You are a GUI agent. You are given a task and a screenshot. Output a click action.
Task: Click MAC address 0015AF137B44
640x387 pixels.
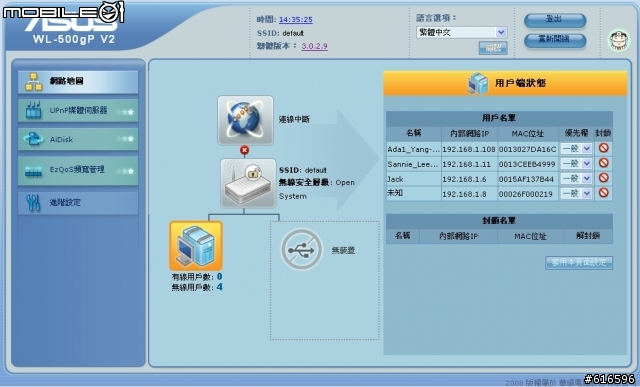point(526,179)
